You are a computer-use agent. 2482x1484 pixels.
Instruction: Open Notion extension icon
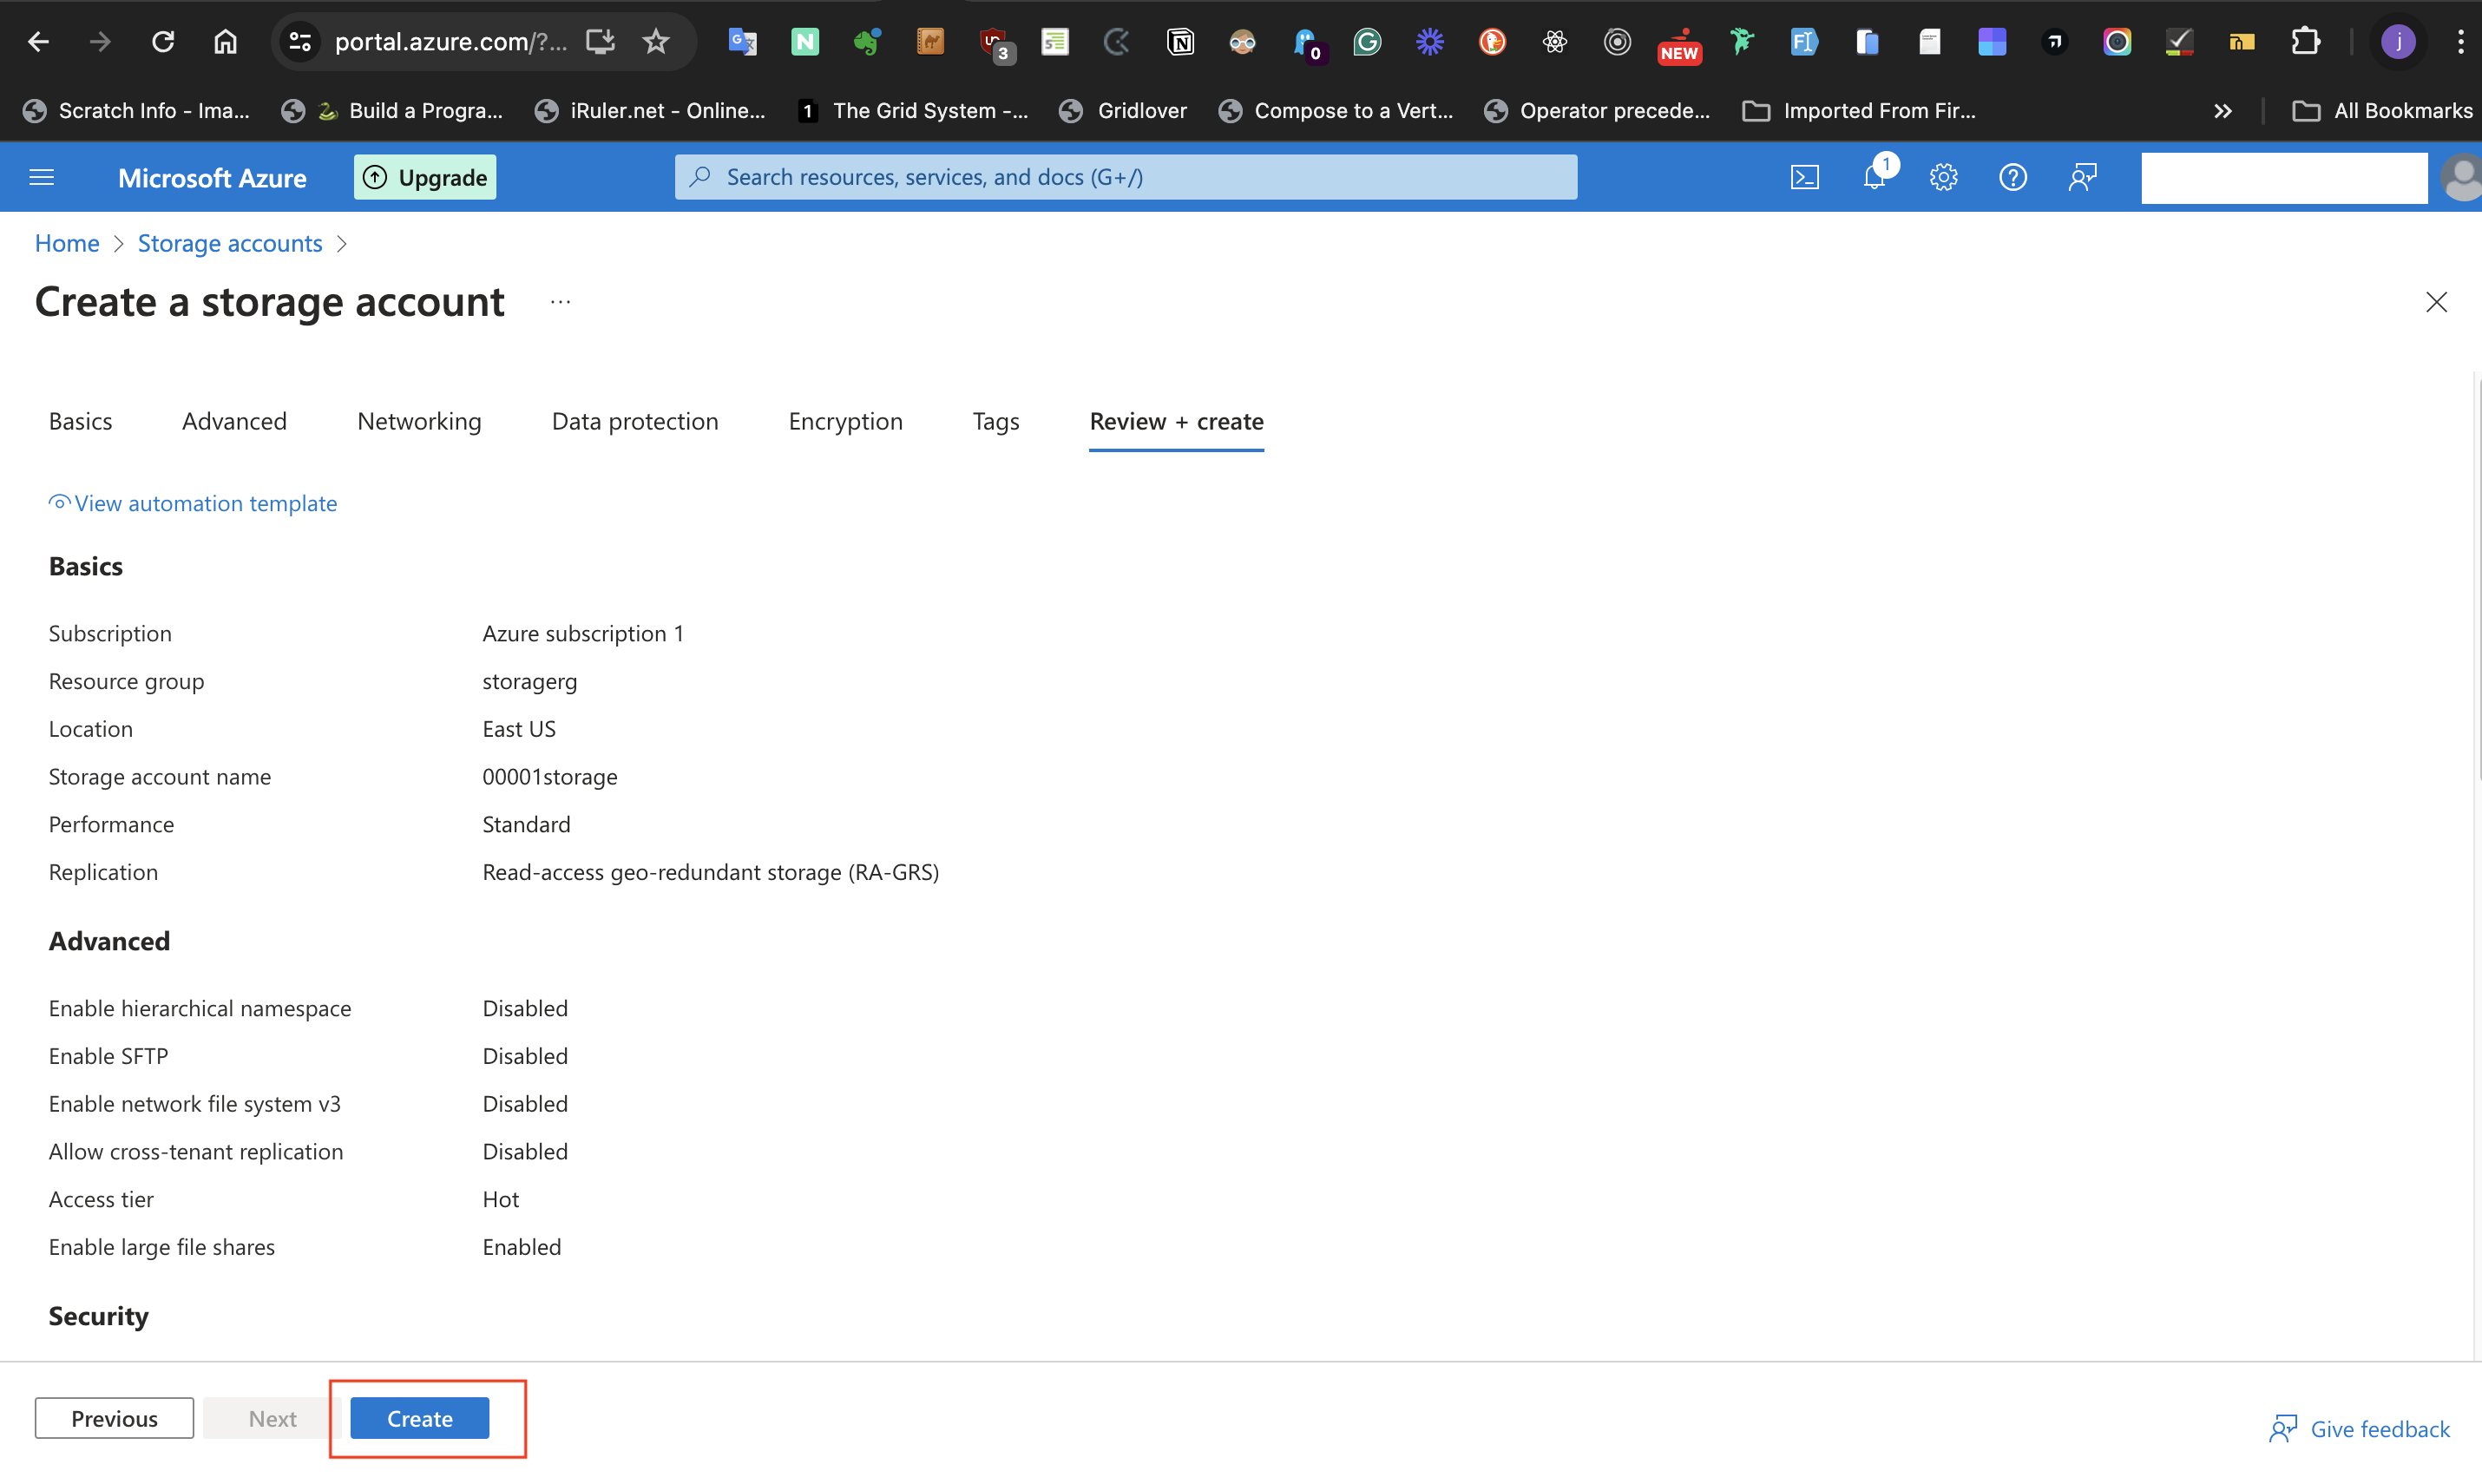[x=1180, y=41]
